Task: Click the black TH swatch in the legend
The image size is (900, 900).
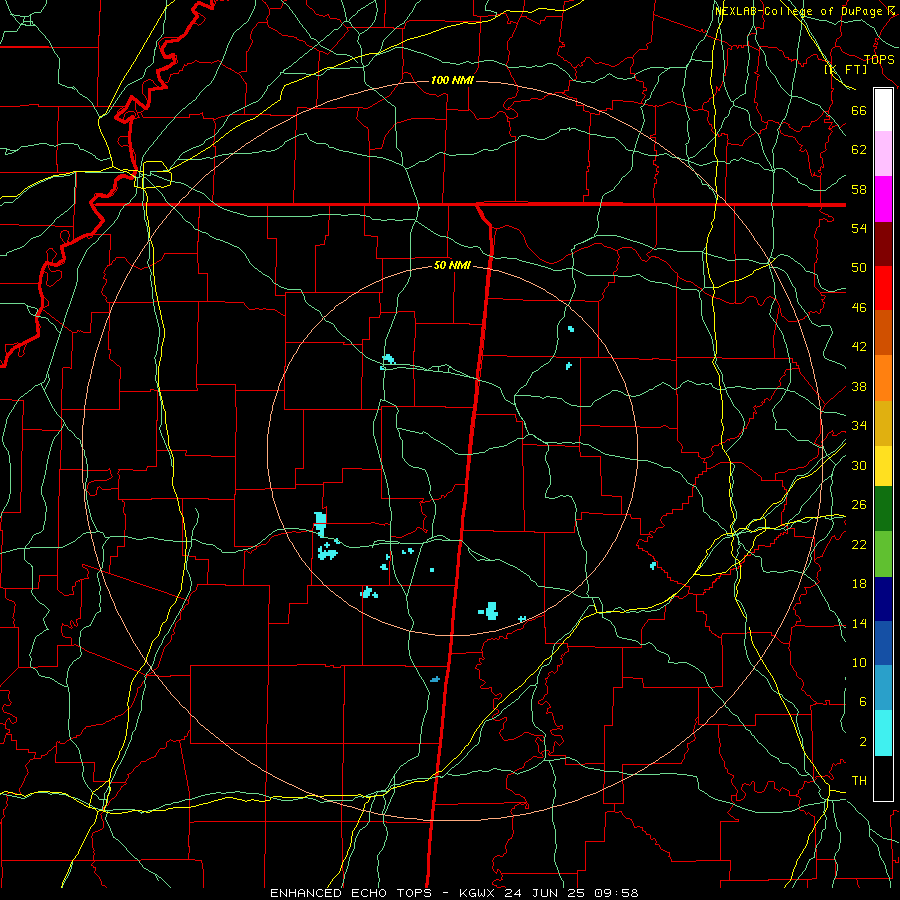Action: [x=883, y=778]
